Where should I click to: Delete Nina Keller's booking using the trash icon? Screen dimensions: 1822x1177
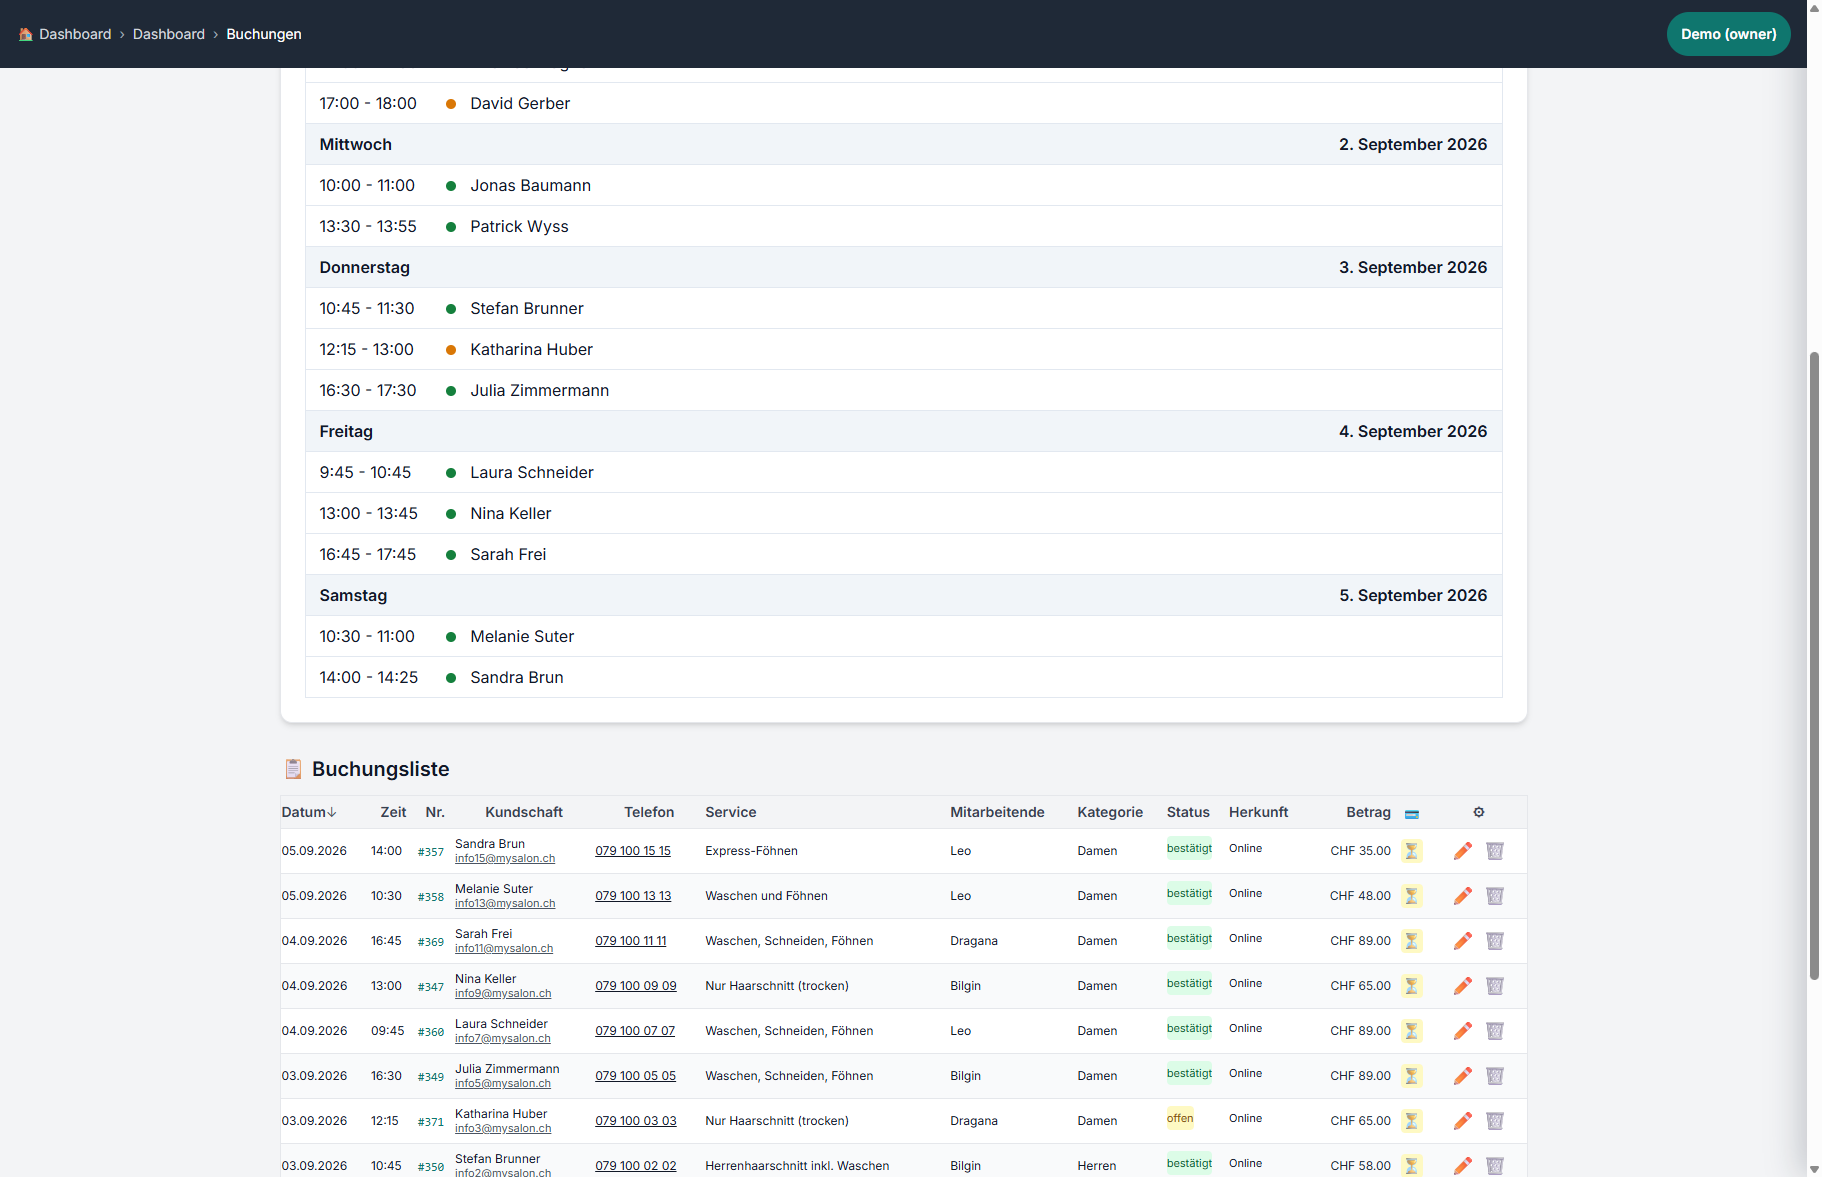[1495, 986]
